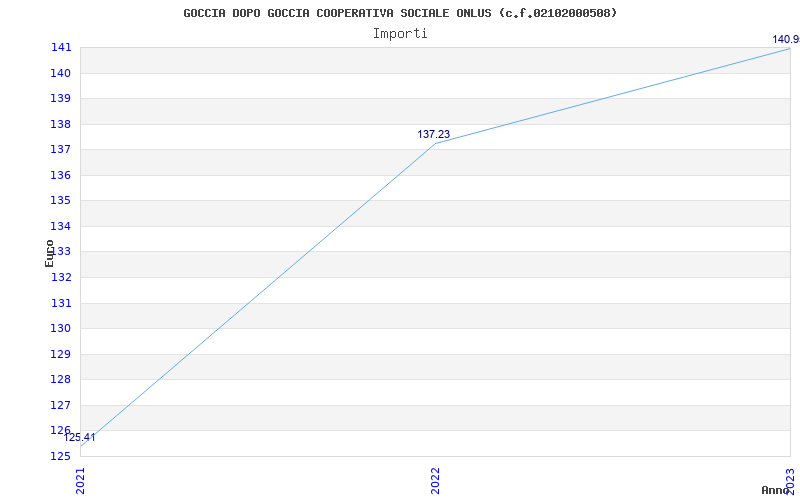Click the Anno x-axis title

pyautogui.click(x=775, y=490)
